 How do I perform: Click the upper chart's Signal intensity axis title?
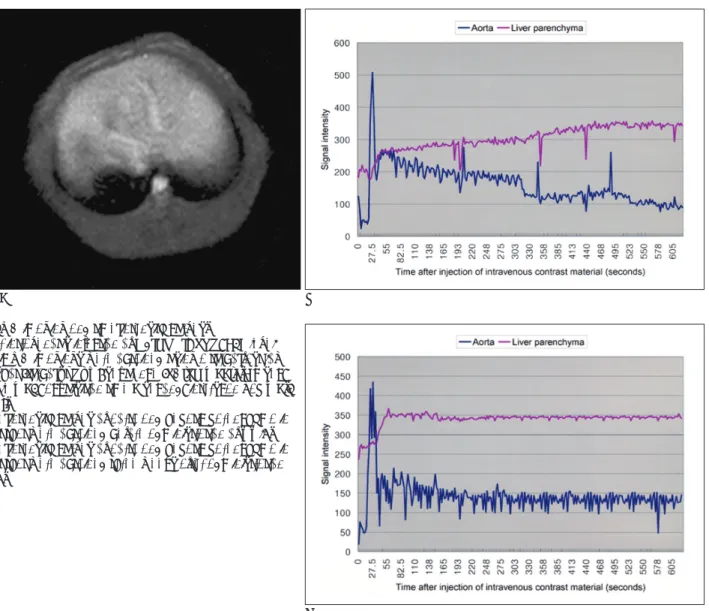click(x=325, y=139)
